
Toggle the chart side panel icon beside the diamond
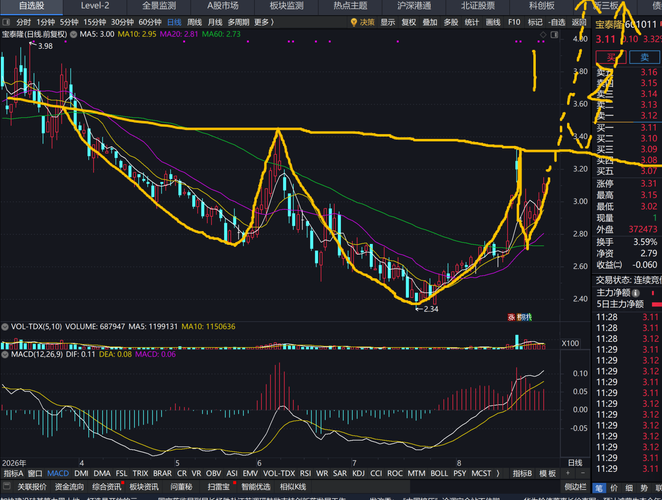click(554, 35)
